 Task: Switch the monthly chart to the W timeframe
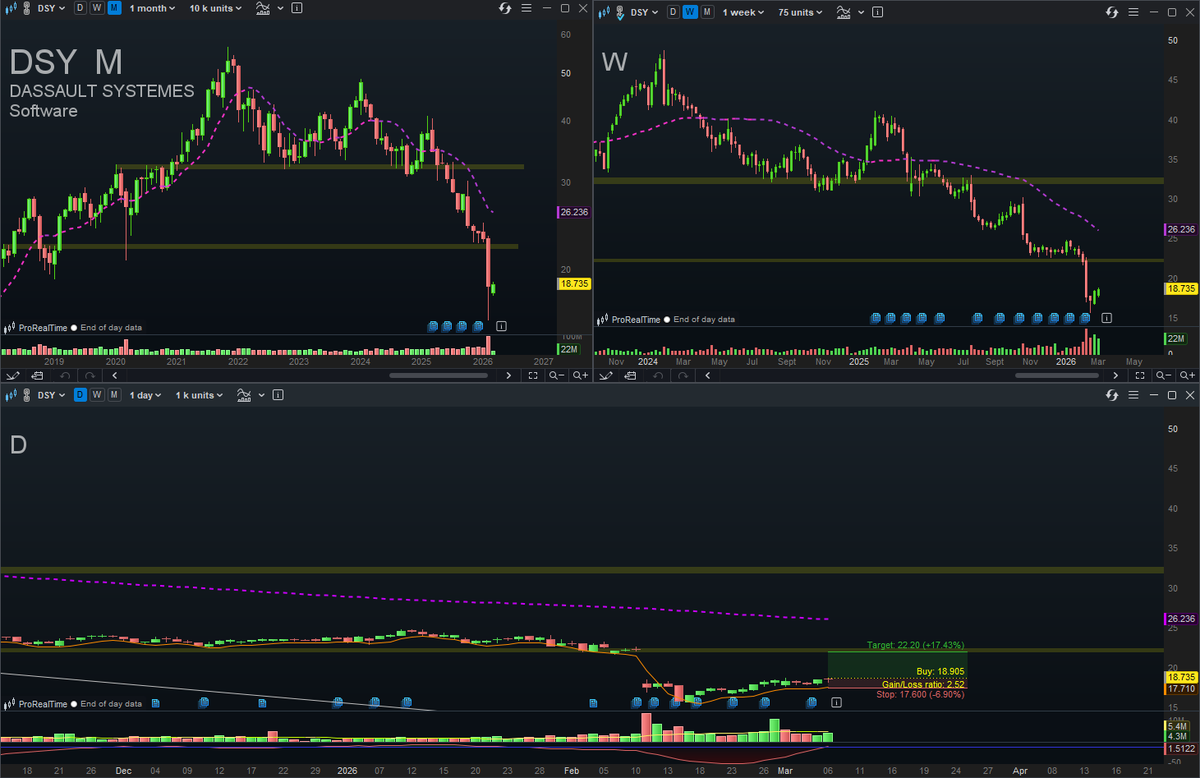97,8
